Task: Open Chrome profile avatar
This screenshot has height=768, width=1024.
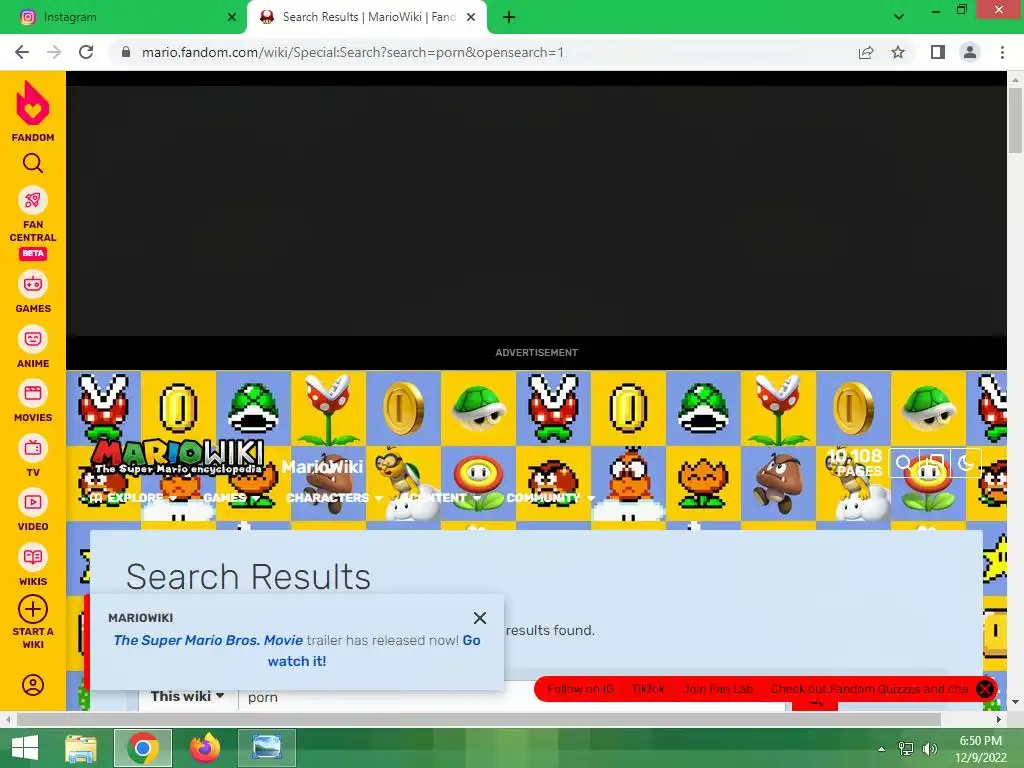Action: click(x=970, y=52)
